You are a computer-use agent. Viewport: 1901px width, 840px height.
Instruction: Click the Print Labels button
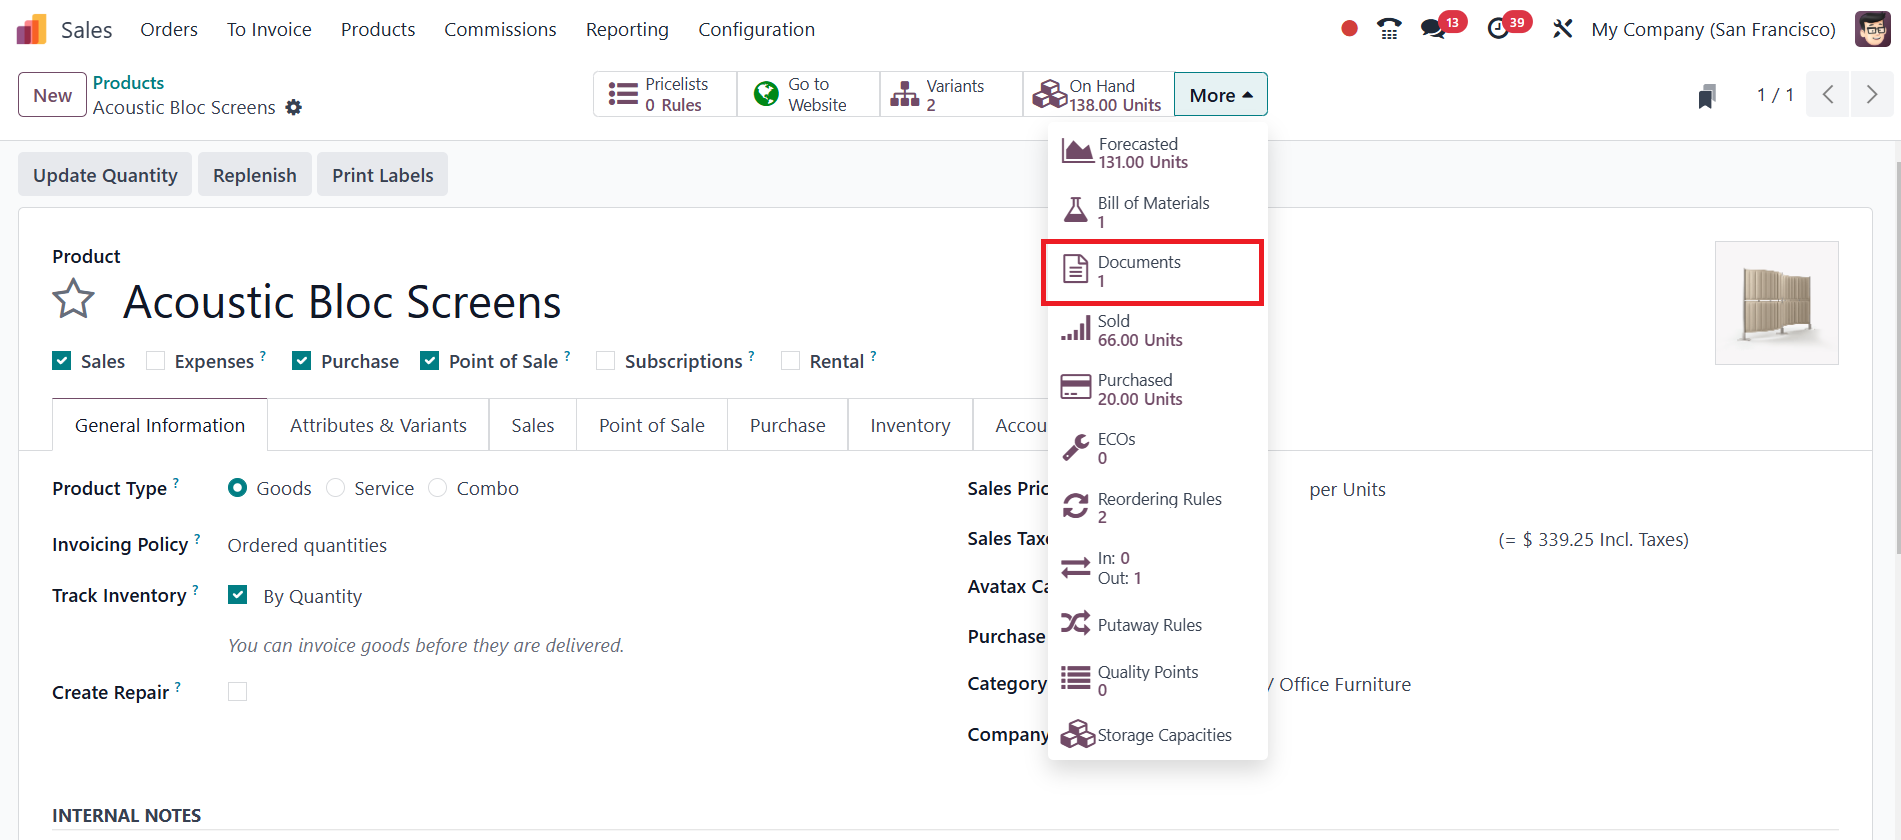tap(383, 175)
